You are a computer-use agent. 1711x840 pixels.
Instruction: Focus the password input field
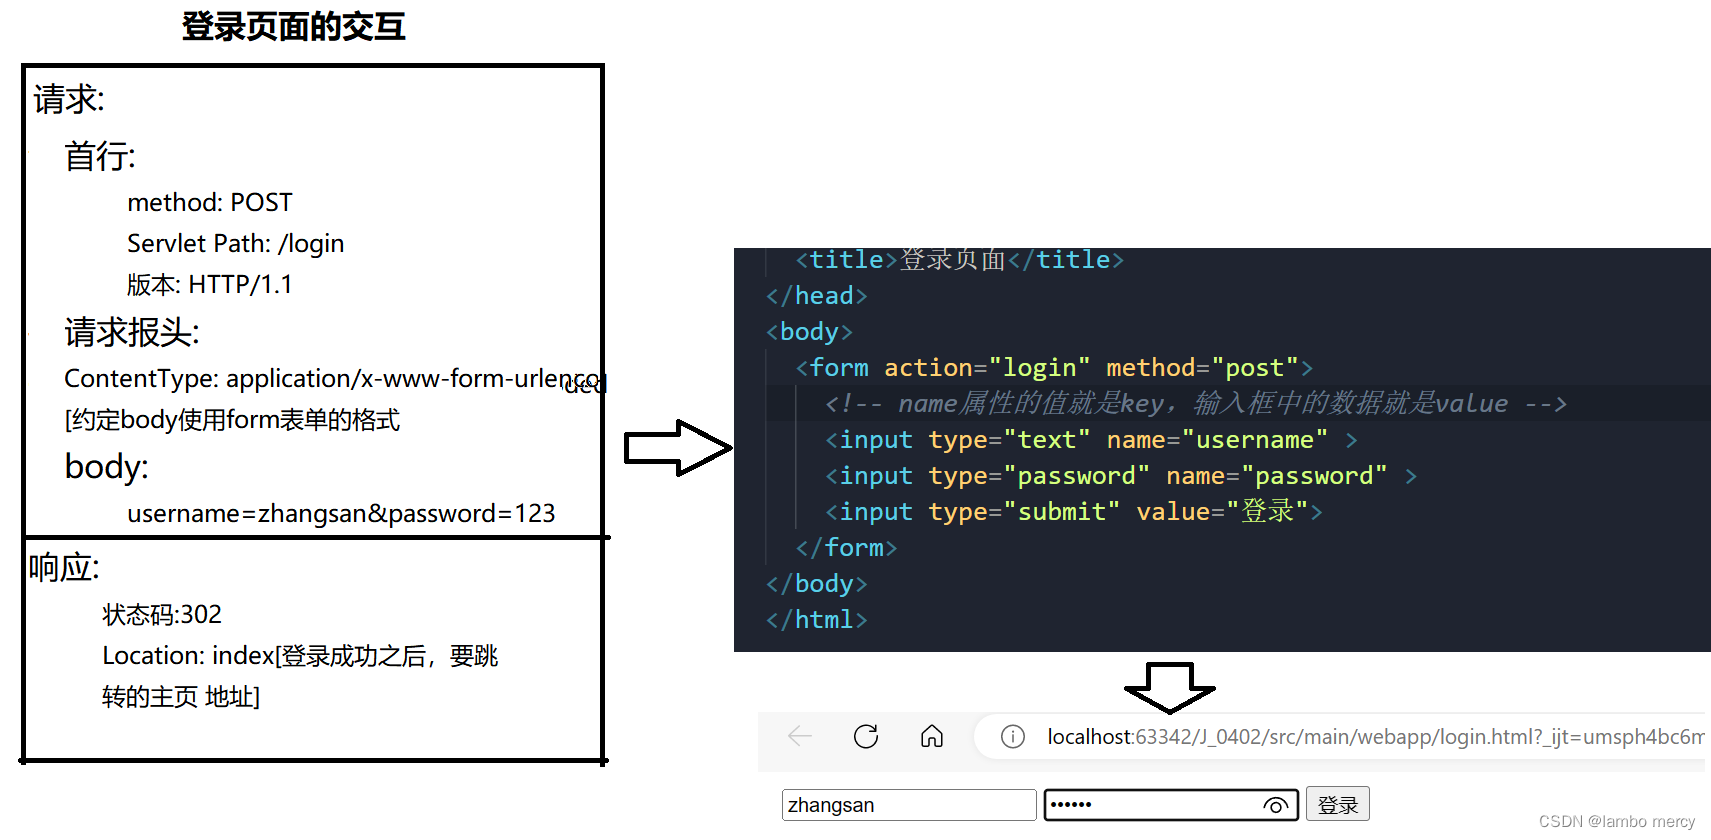coord(1171,805)
